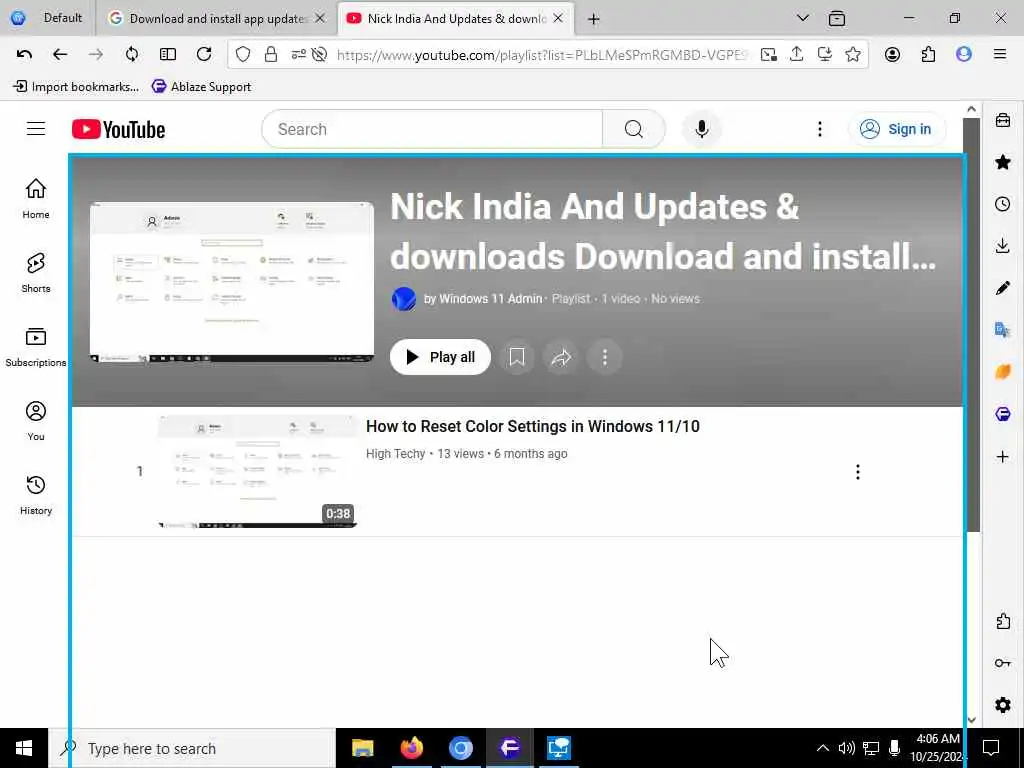Click the autoplay blocked icon in address bar
The image size is (1024, 768).
pos(319,55)
